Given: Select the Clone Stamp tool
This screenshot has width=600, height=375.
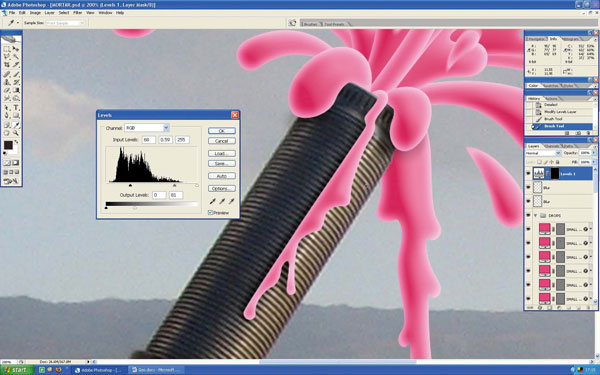Looking at the screenshot, I should pos(7,82).
